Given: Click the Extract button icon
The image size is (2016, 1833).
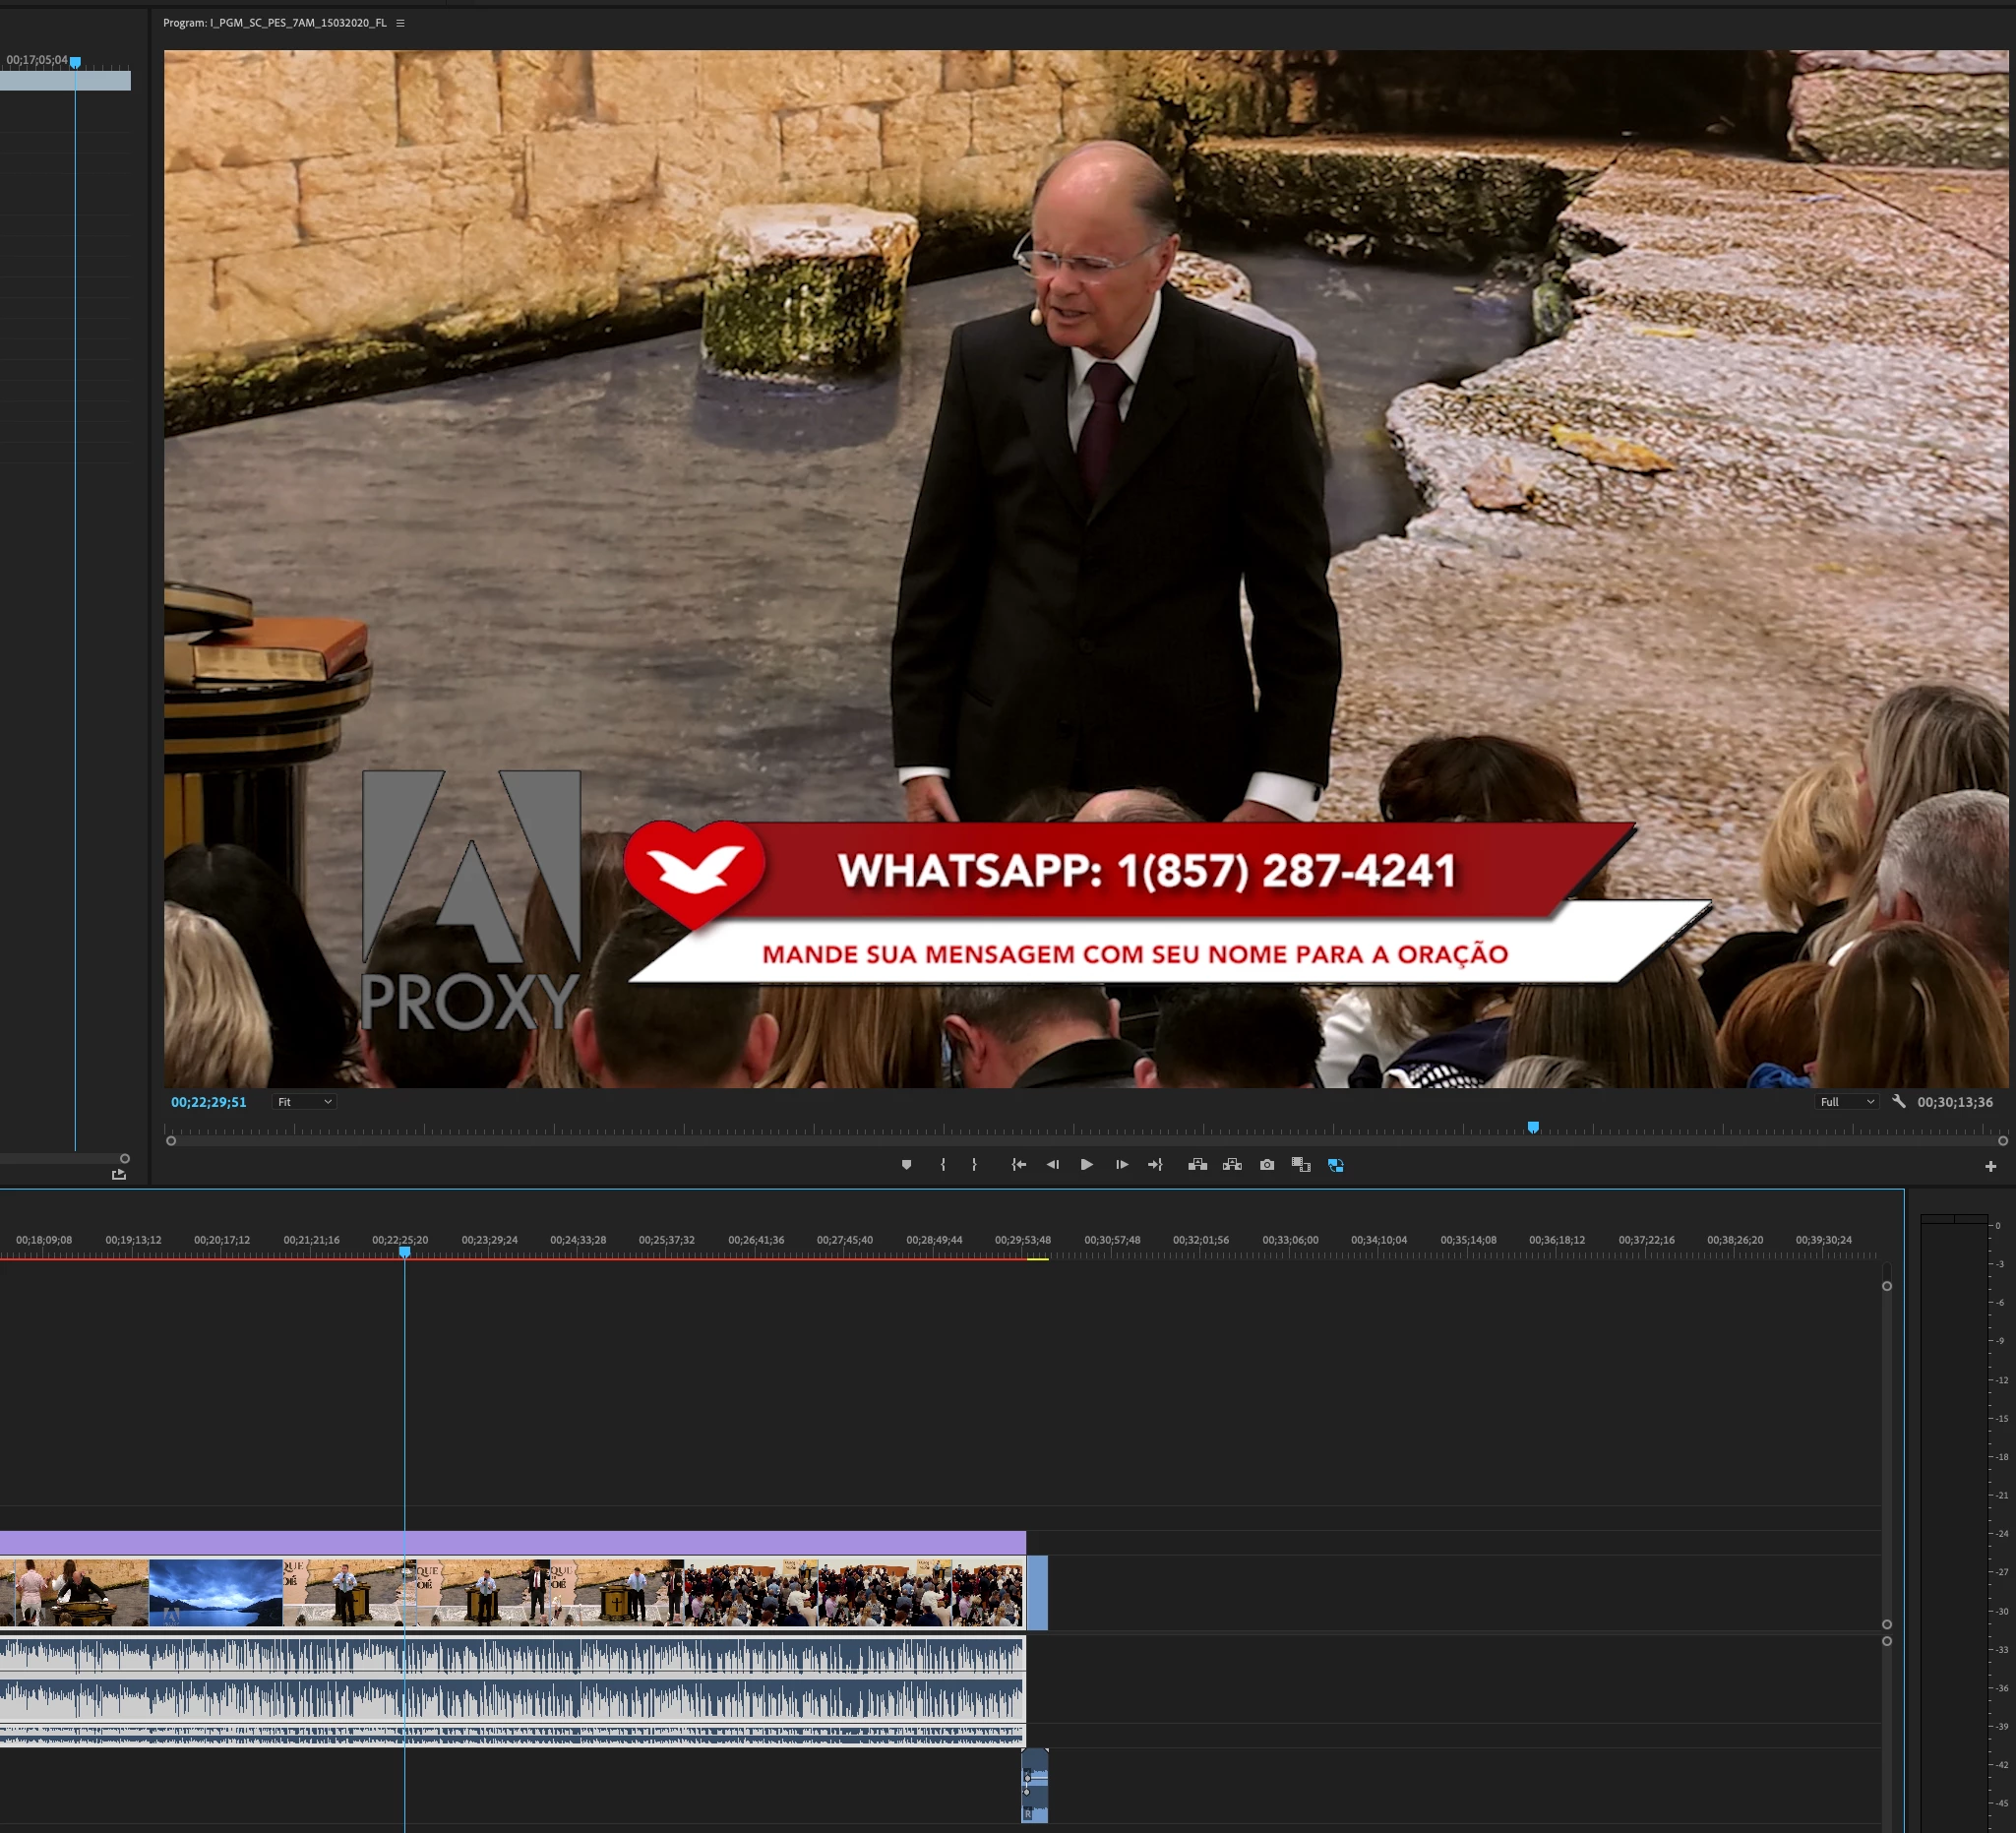Looking at the screenshot, I should point(1232,1165).
